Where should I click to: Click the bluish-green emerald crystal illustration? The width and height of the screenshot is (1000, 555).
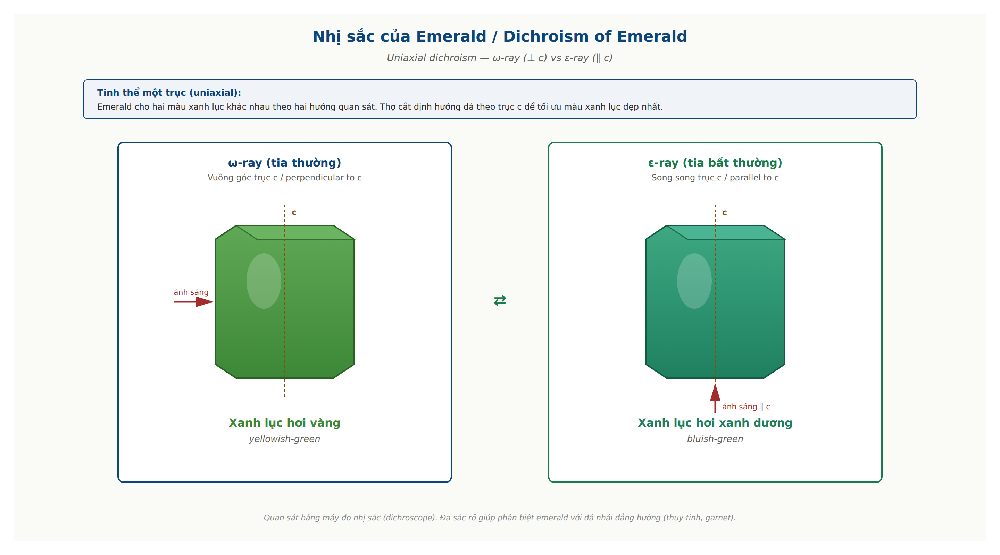[x=715, y=302]
